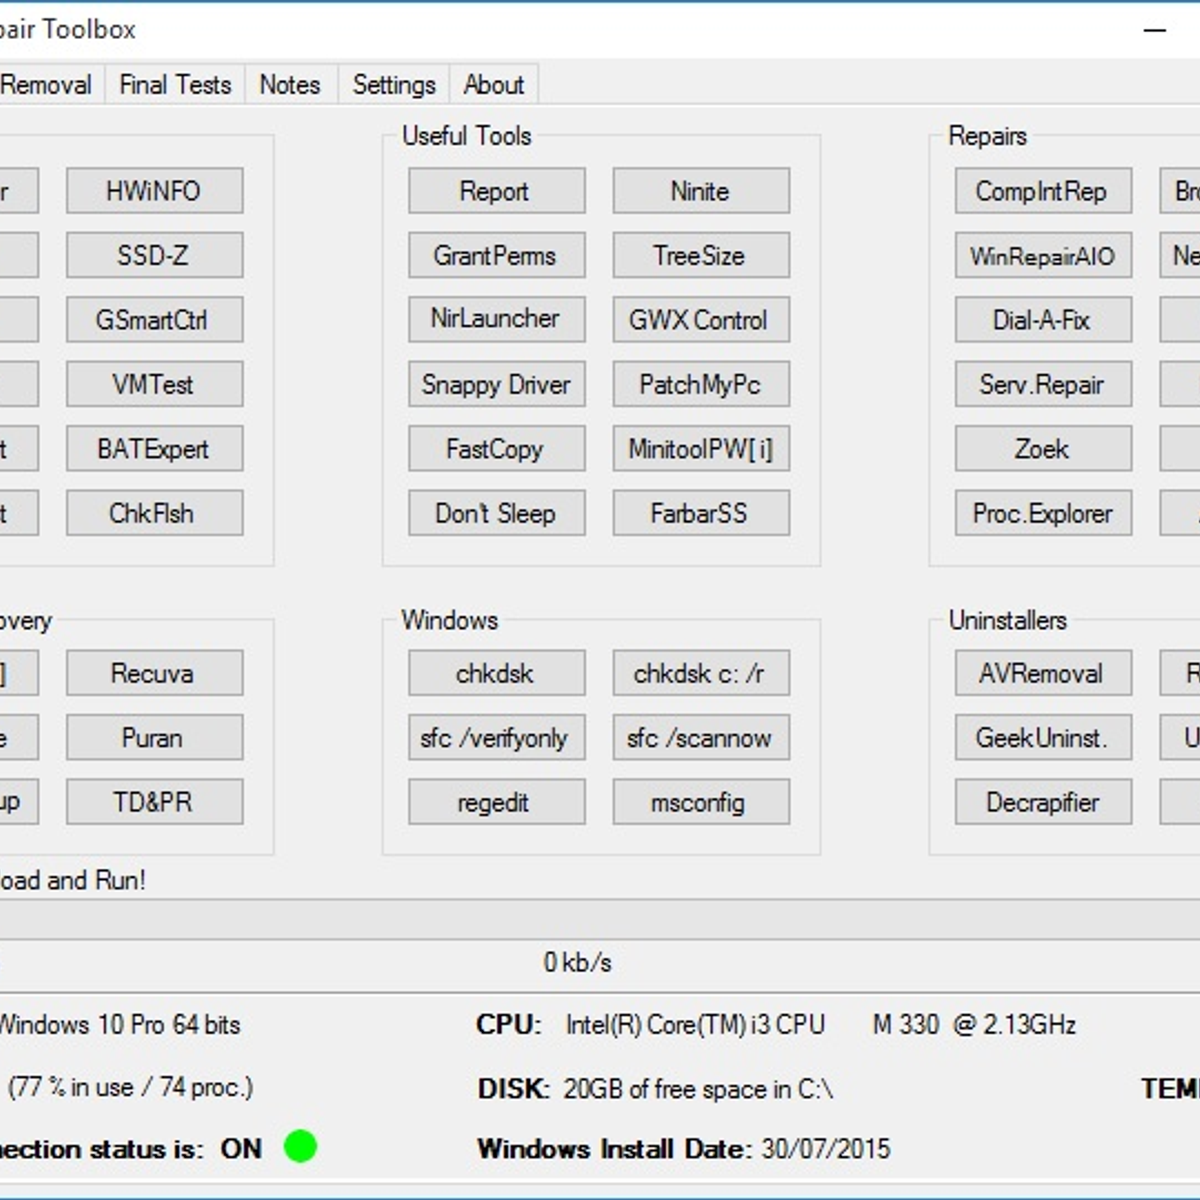Image resolution: width=1200 pixels, height=1200 pixels.
Task: Switch to the Final Tests tab
Action: [175, 85]
